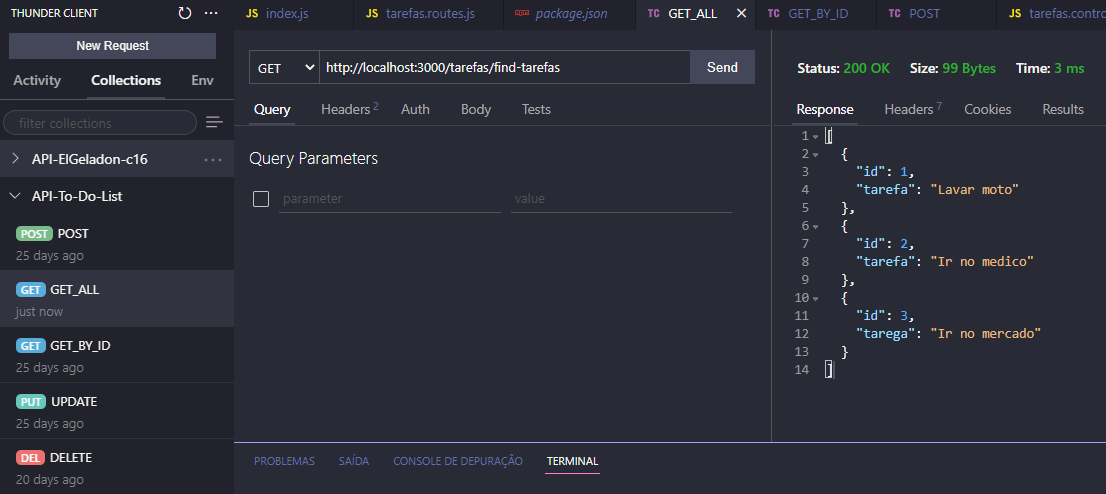Viewport: 1106px width, 494px height.
Task: Open the GET_ALL request in the collection
Action: (x=117, y=299)
